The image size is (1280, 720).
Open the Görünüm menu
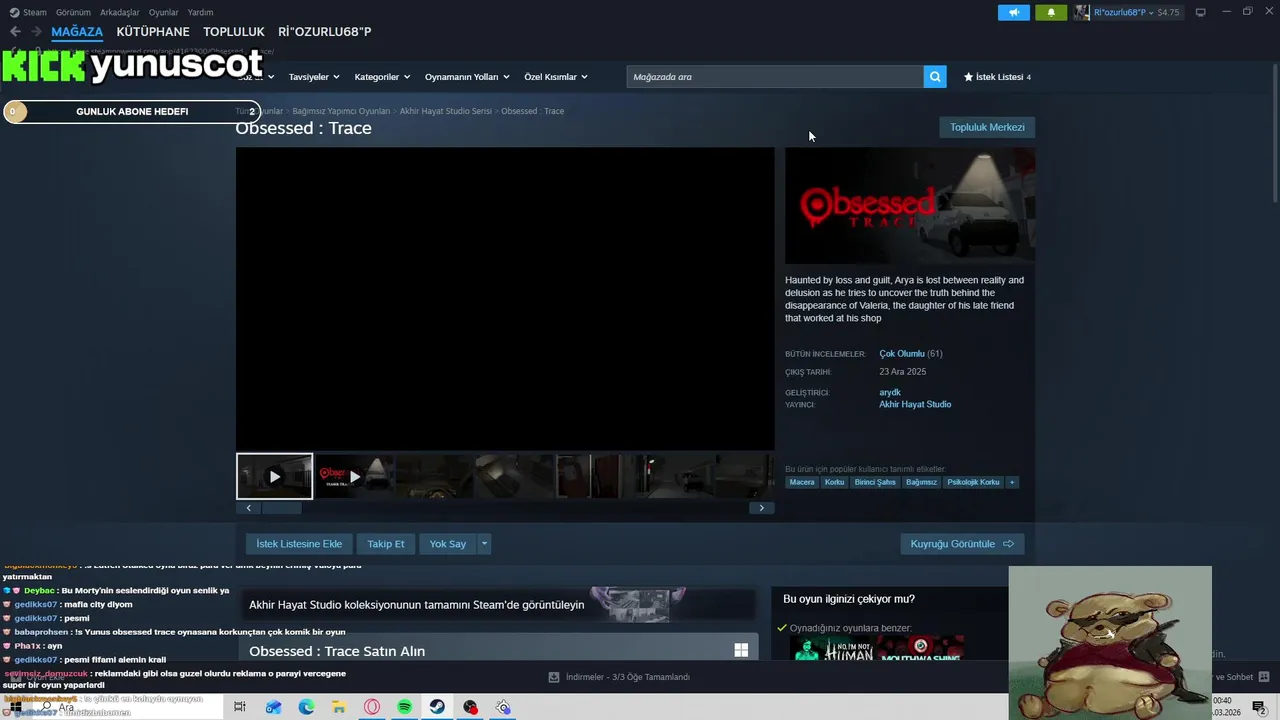[x=73, y=12]
